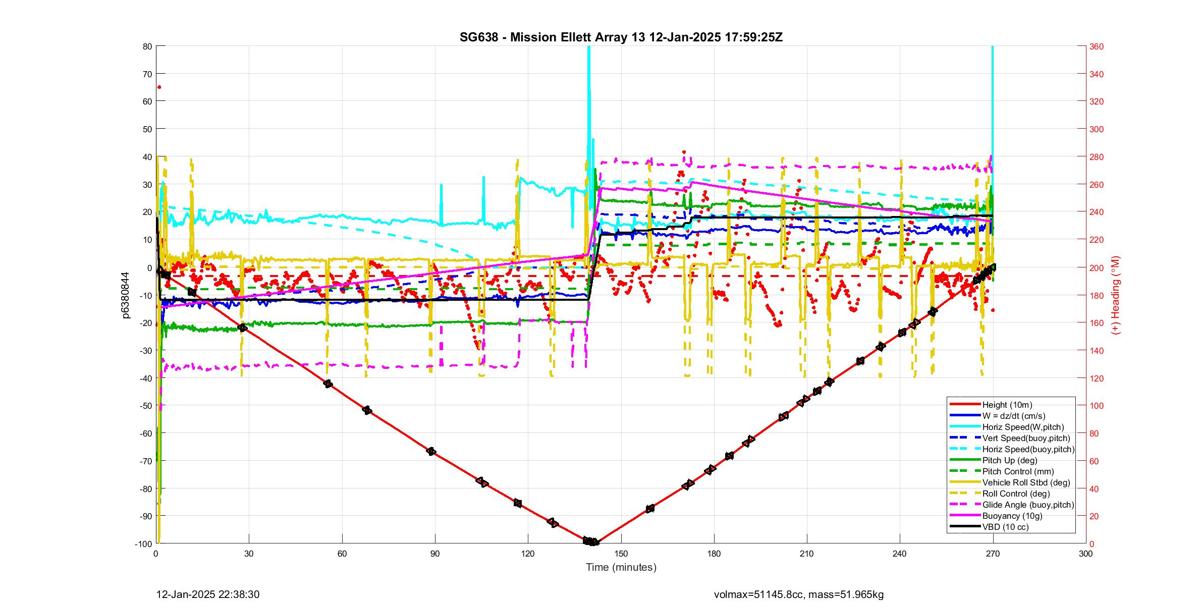Click the plot title SG638 Mission Ellett Array 13
The image size is (1200, 611).
click(620, 37)
